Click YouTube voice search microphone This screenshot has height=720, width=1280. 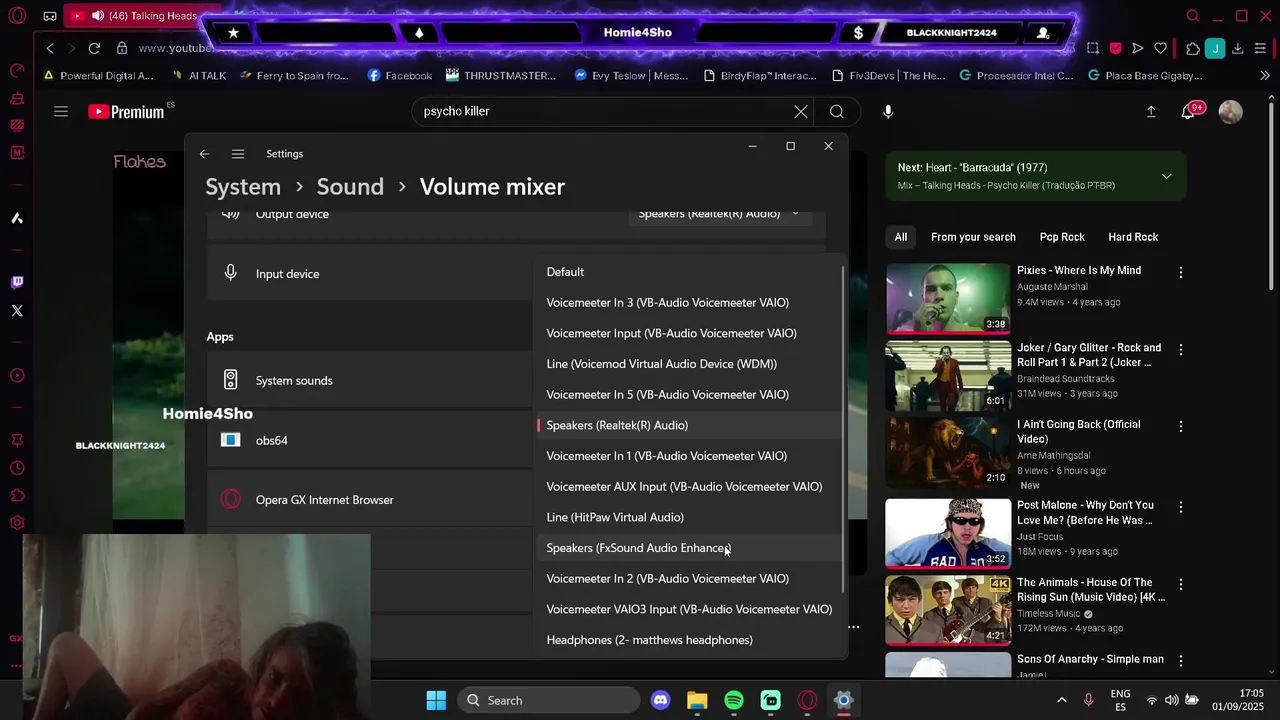pos(888,112)
